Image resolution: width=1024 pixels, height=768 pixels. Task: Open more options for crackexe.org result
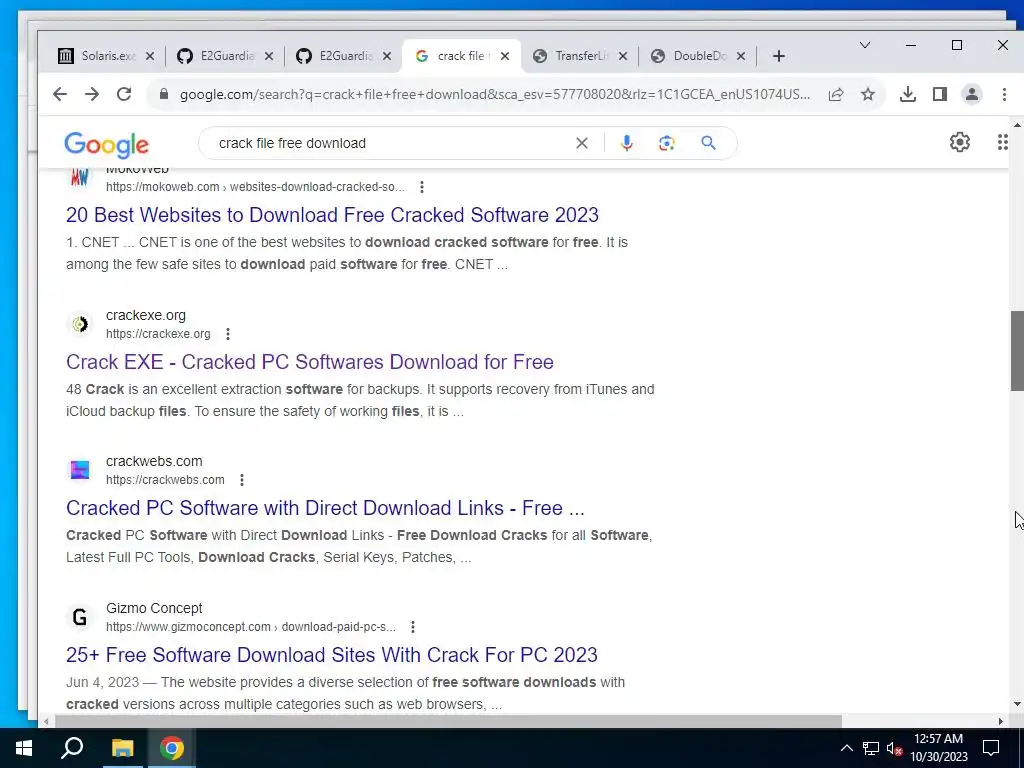(227, 334)
